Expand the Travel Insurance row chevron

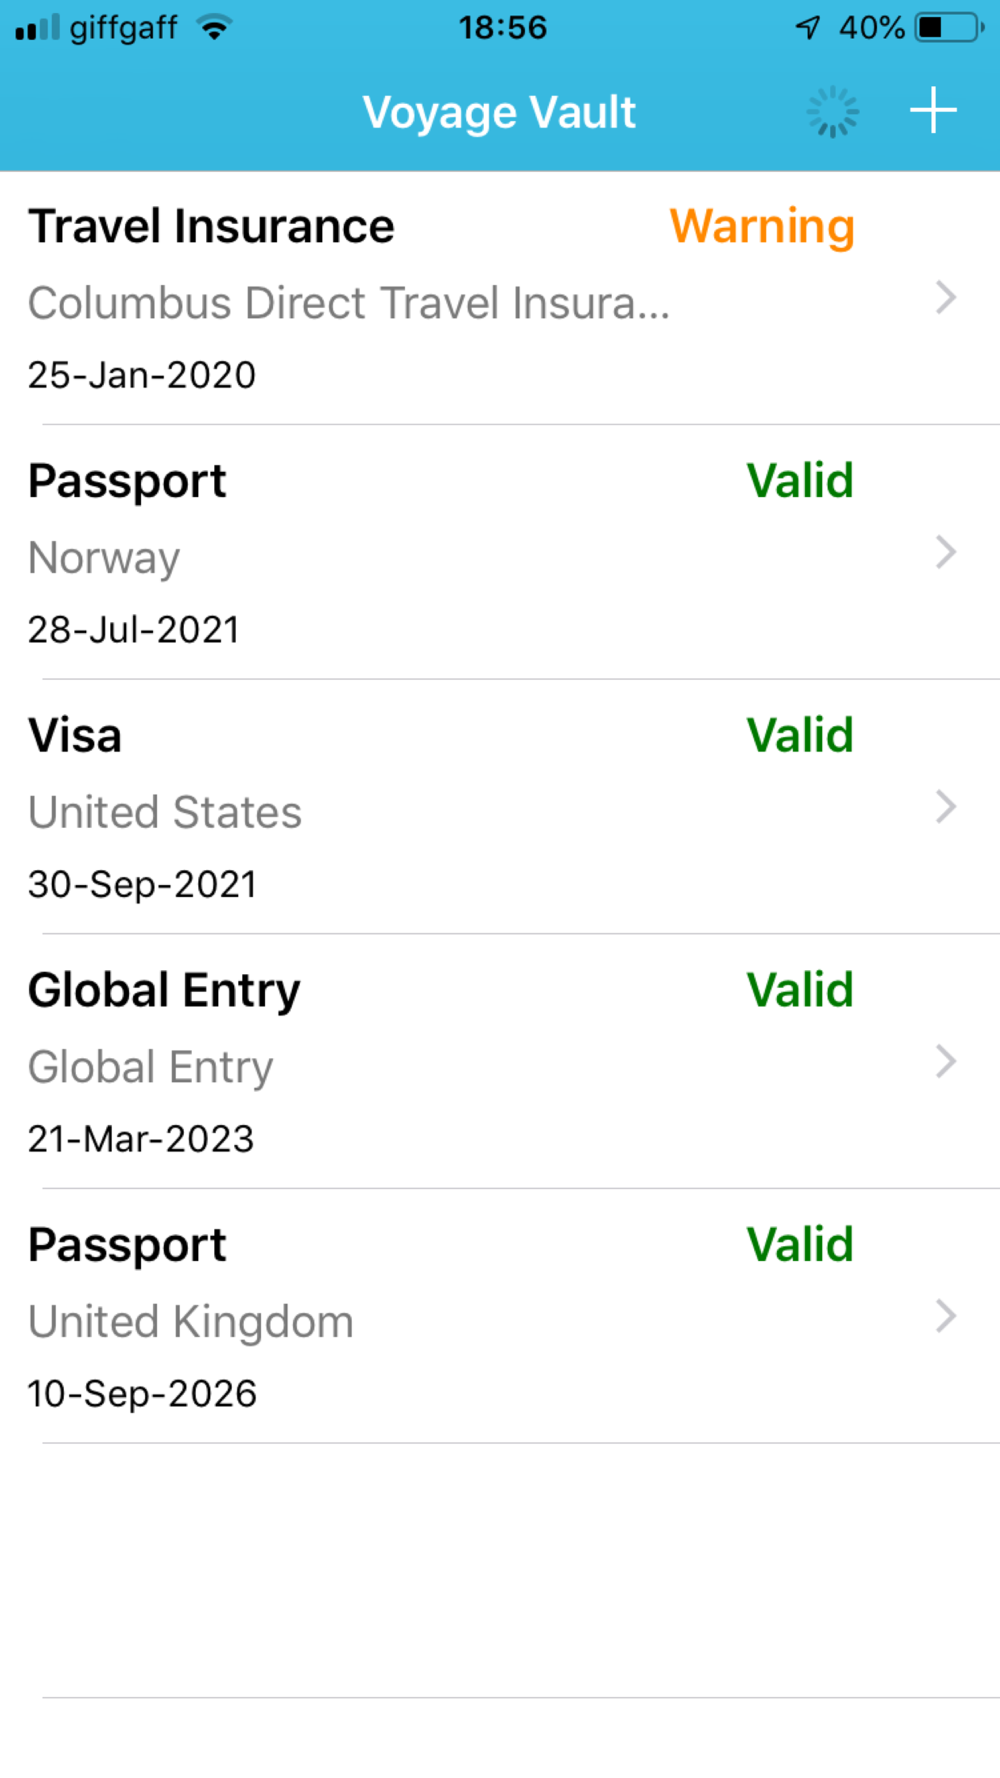(x=945, y=298)
